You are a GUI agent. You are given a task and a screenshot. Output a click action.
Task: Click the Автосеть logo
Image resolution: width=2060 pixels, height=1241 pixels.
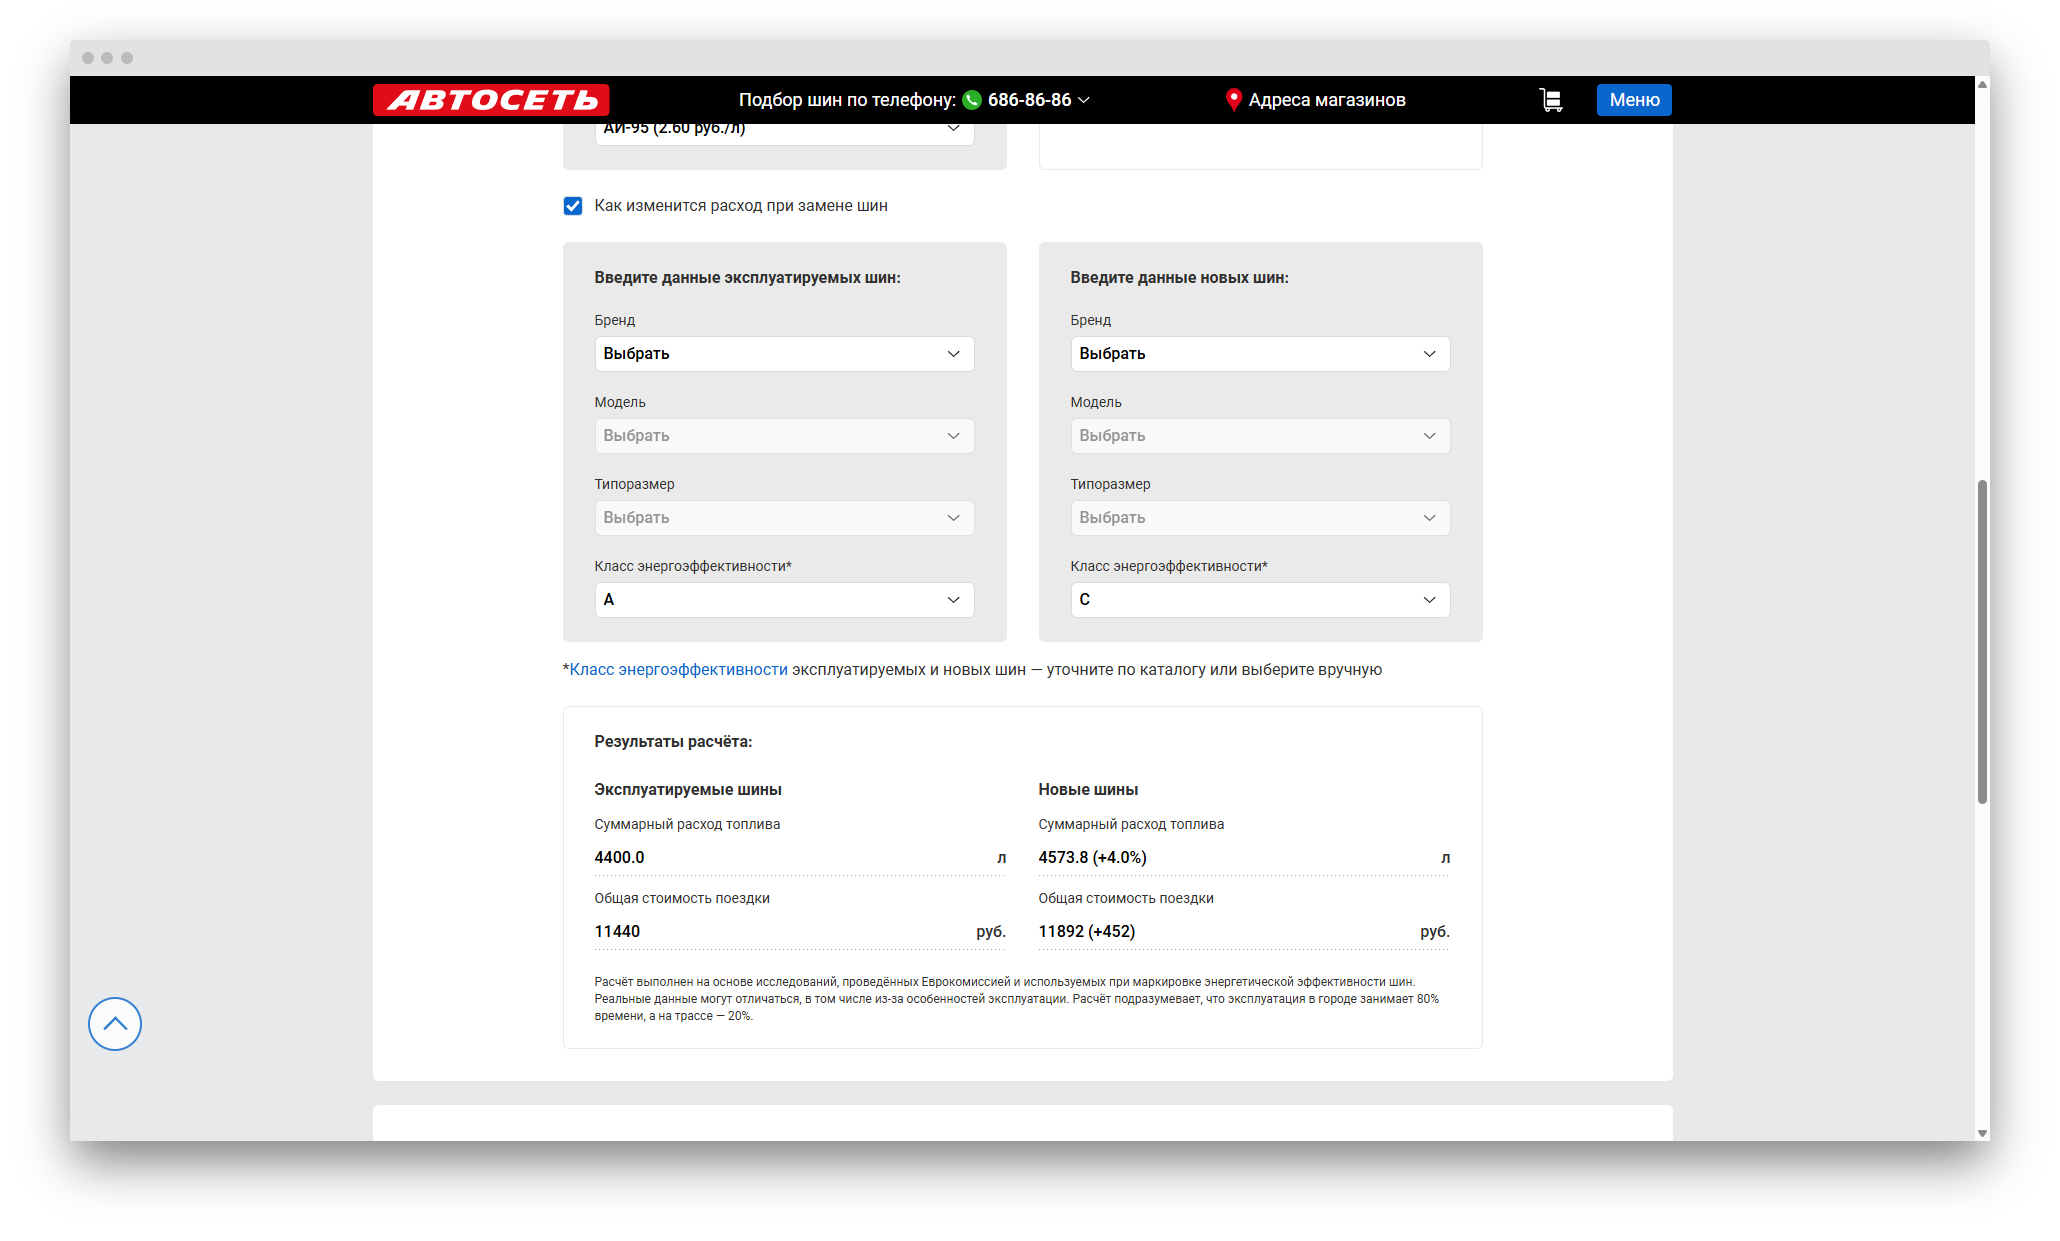491,100
